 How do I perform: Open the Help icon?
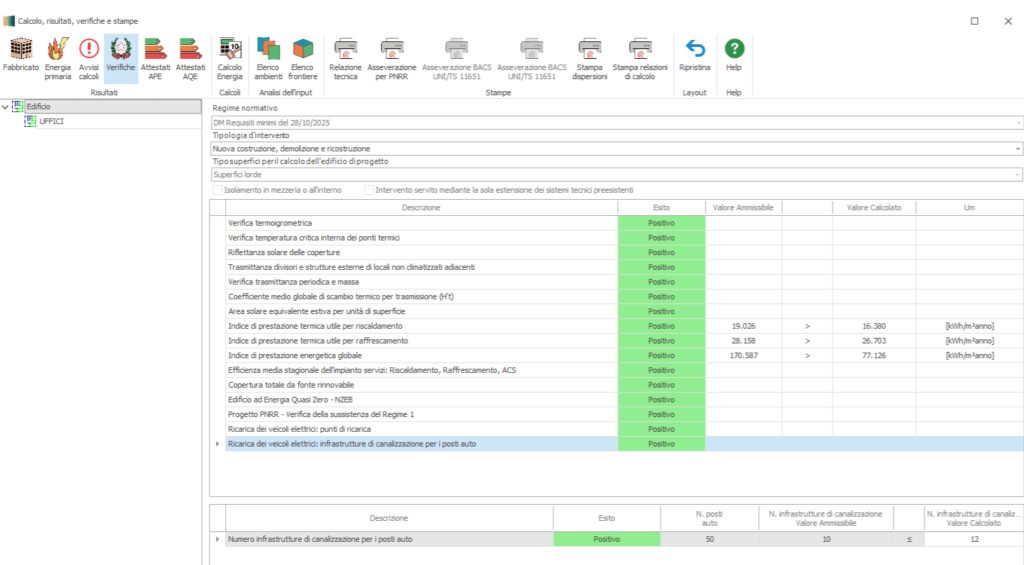[x=734, y=49]
